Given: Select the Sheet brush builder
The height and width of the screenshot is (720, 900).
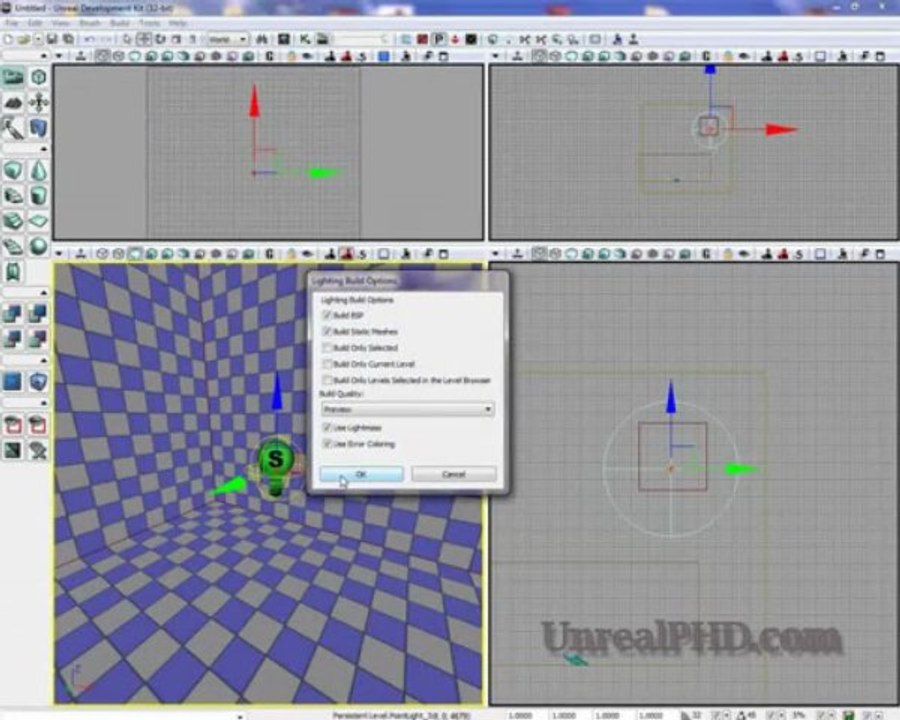Looking at the screenshot, I should pyautogui.click(x=38, y=221).
